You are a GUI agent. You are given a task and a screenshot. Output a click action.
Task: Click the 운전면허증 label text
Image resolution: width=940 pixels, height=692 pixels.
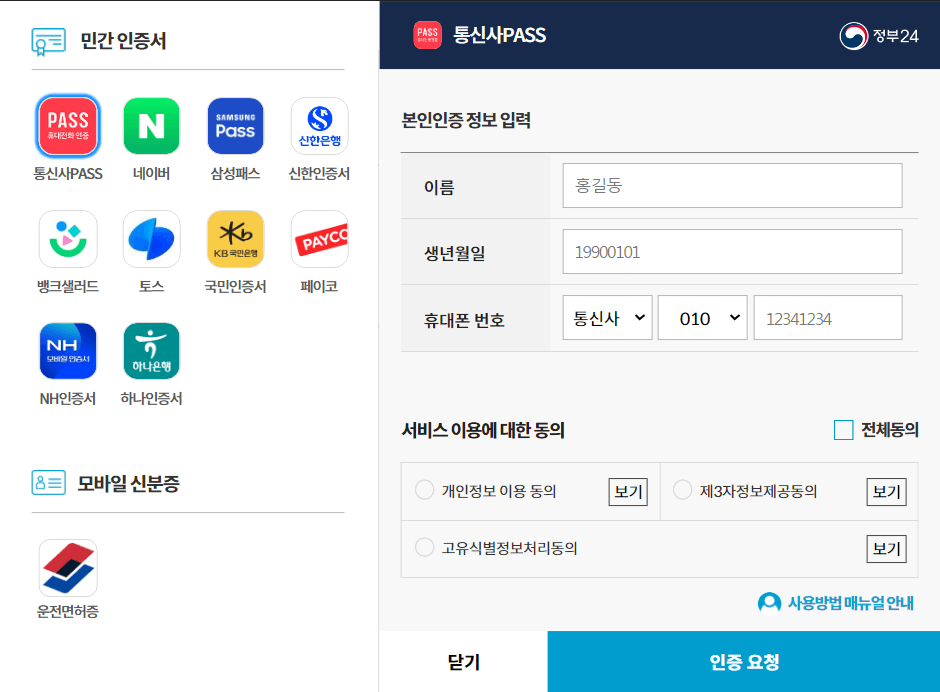(68, 612)
